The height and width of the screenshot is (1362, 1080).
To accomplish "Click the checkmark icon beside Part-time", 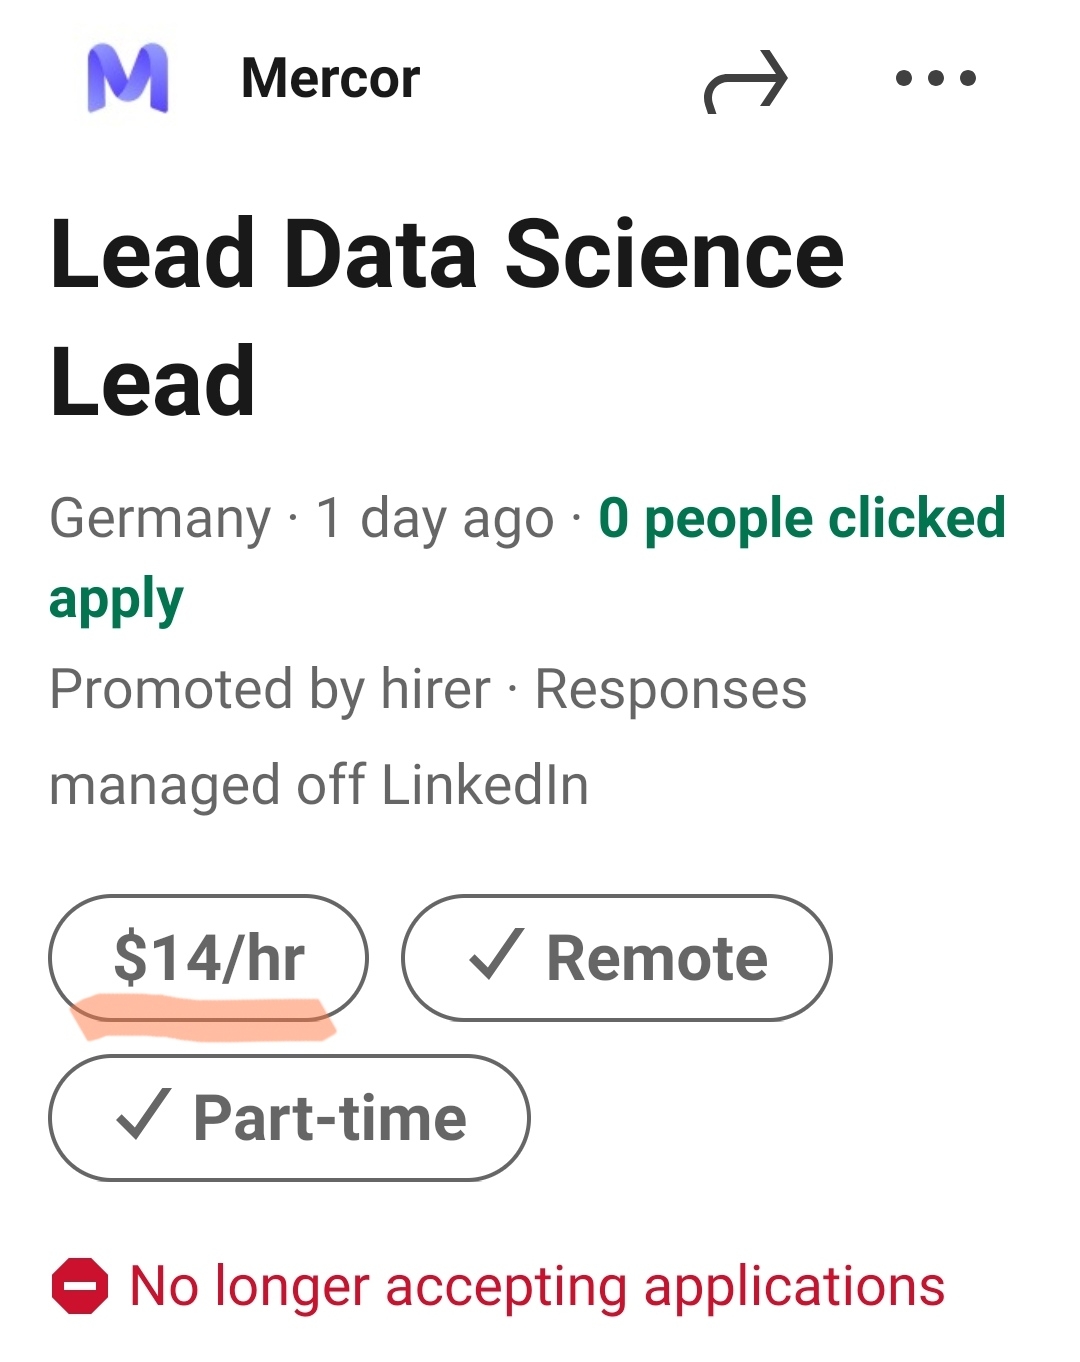I will (x=144, y=1114).
